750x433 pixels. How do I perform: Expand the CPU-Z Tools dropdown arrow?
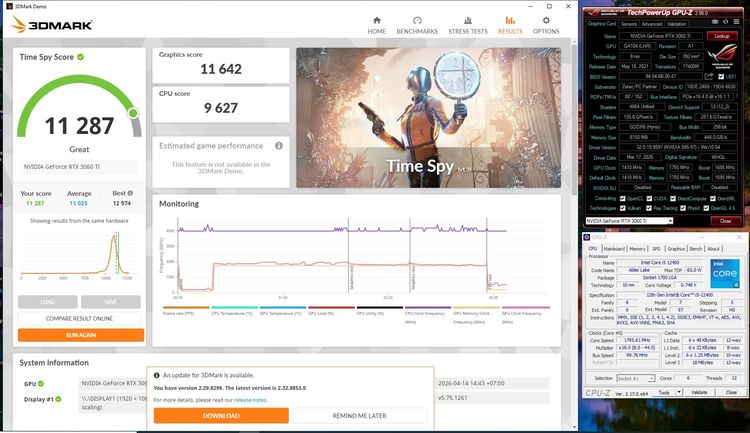(x=679, y=392)
